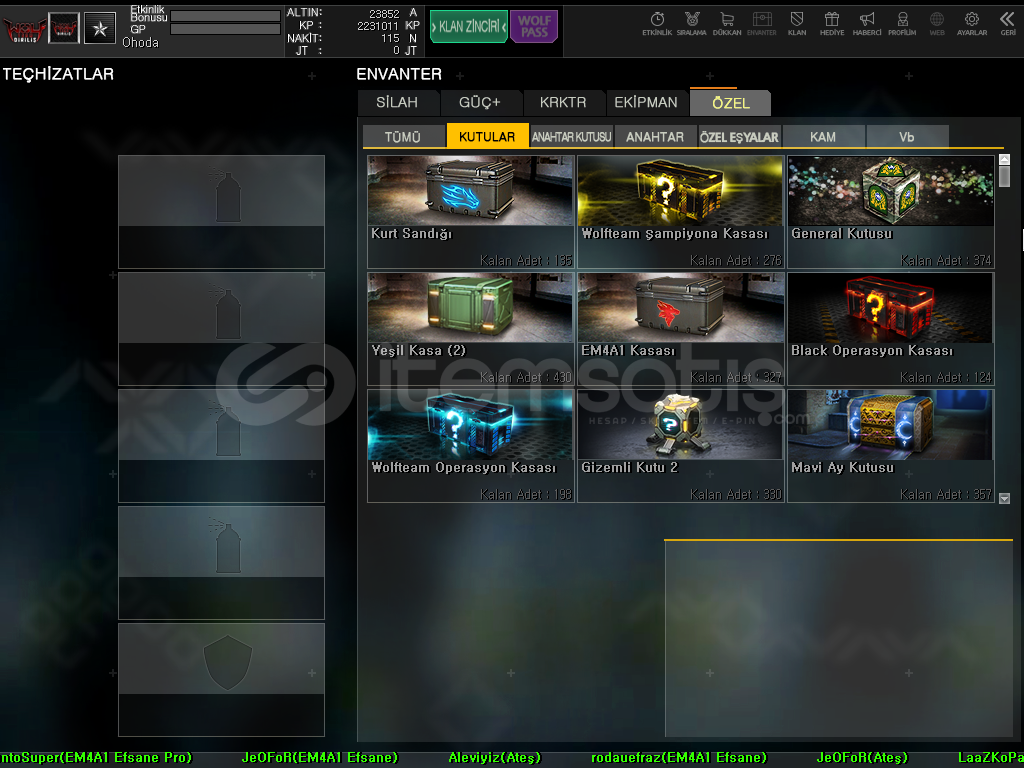Image resolution: width=1025 pixels, height=768 pixels.
Task: Select the empty shield equipment slot
Action: click(221, 680)
